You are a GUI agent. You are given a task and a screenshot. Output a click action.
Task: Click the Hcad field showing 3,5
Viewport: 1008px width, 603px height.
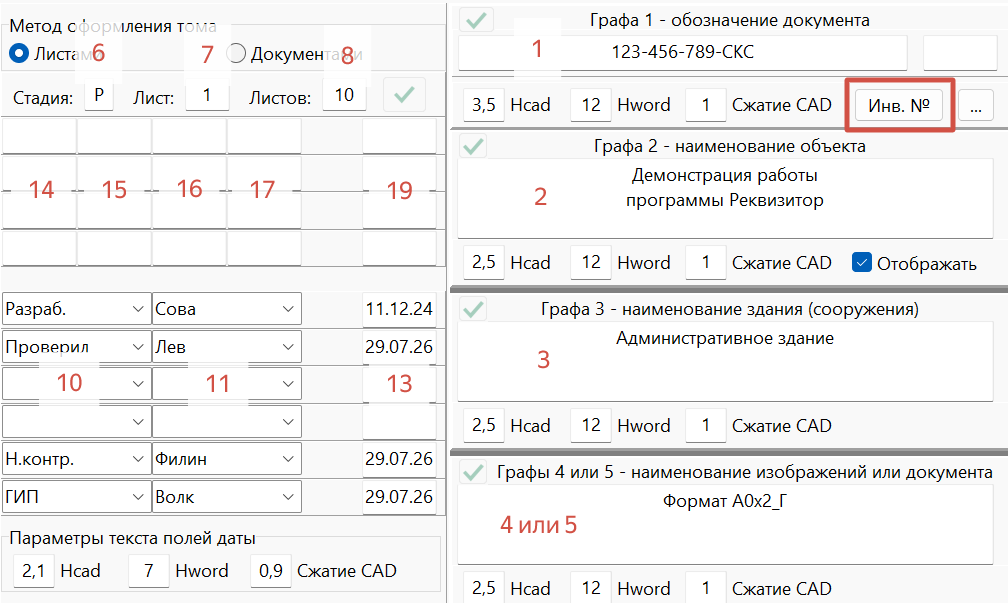pyautogui.click(x=483, y=105)
